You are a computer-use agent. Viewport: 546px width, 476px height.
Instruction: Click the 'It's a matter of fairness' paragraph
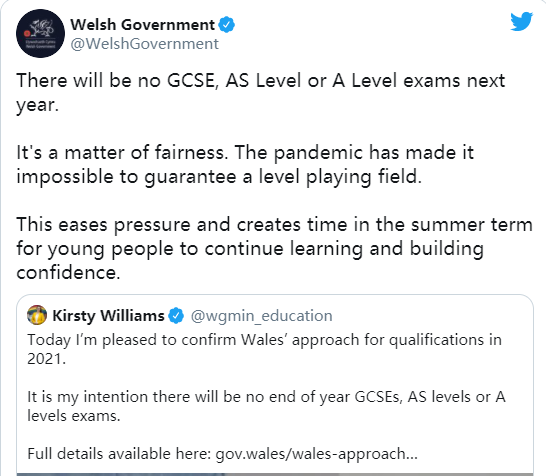[245, 164]
